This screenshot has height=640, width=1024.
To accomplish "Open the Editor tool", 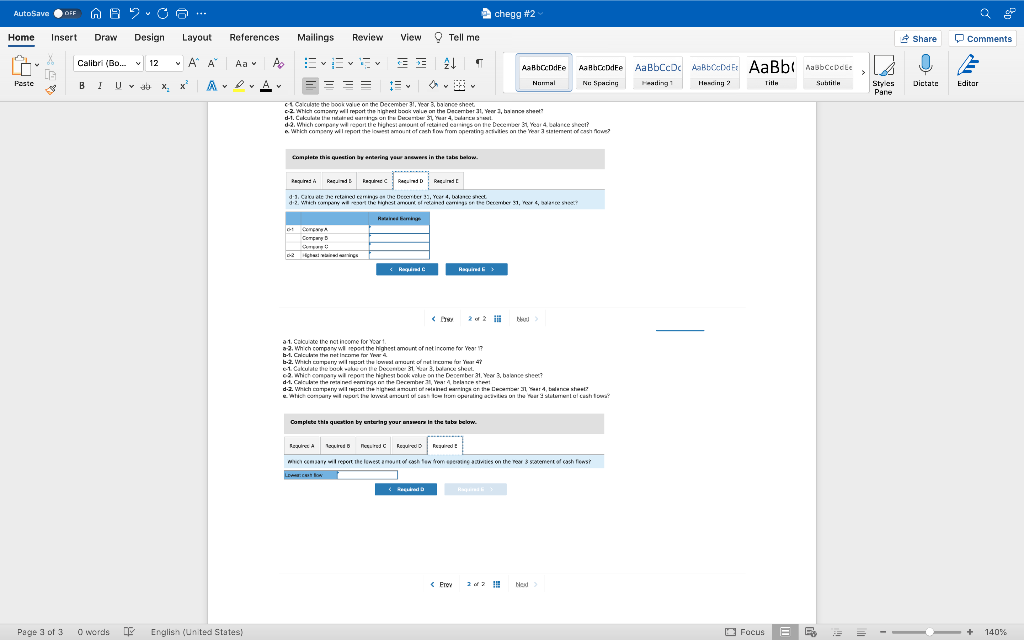I will point(967,71).
